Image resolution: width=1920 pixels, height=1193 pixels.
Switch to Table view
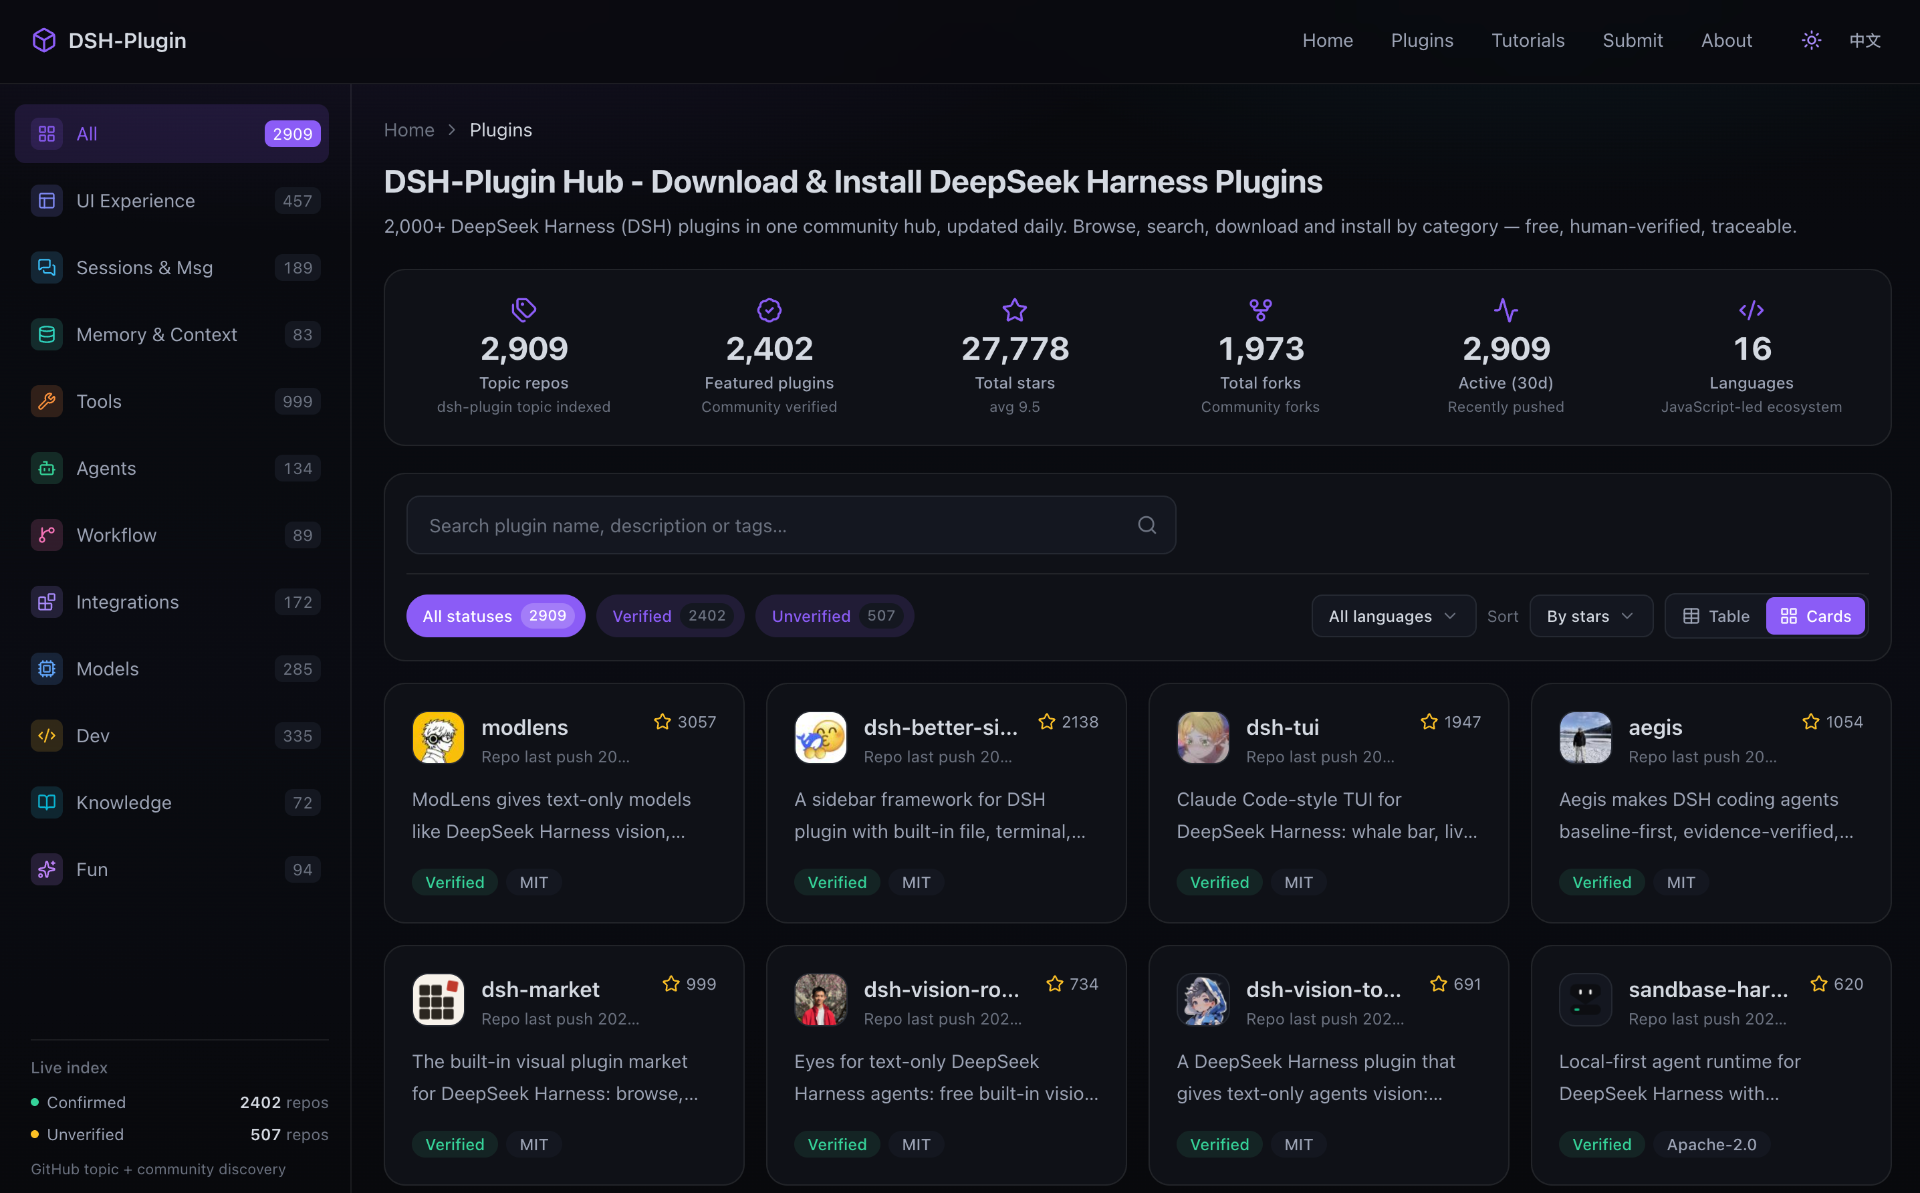[1716, 616]
